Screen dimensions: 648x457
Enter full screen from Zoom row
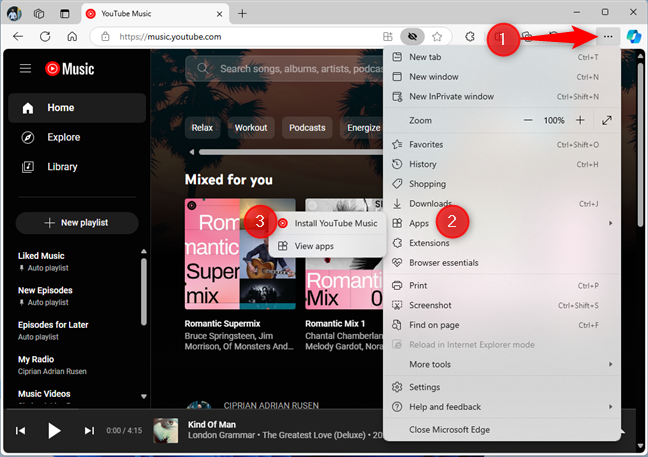[x=606, y=120]
